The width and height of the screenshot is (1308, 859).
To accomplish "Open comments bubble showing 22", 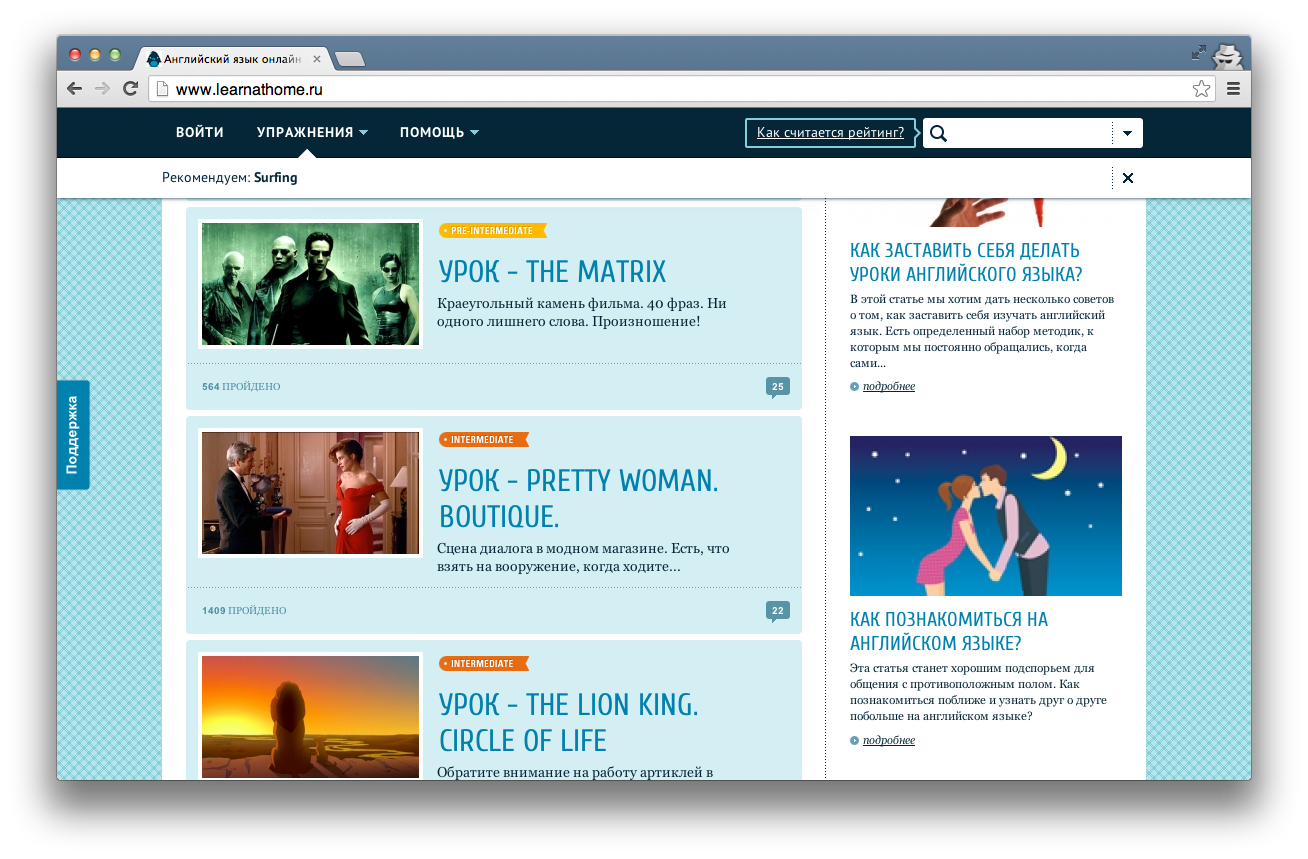I will click(x=778, y=611).
